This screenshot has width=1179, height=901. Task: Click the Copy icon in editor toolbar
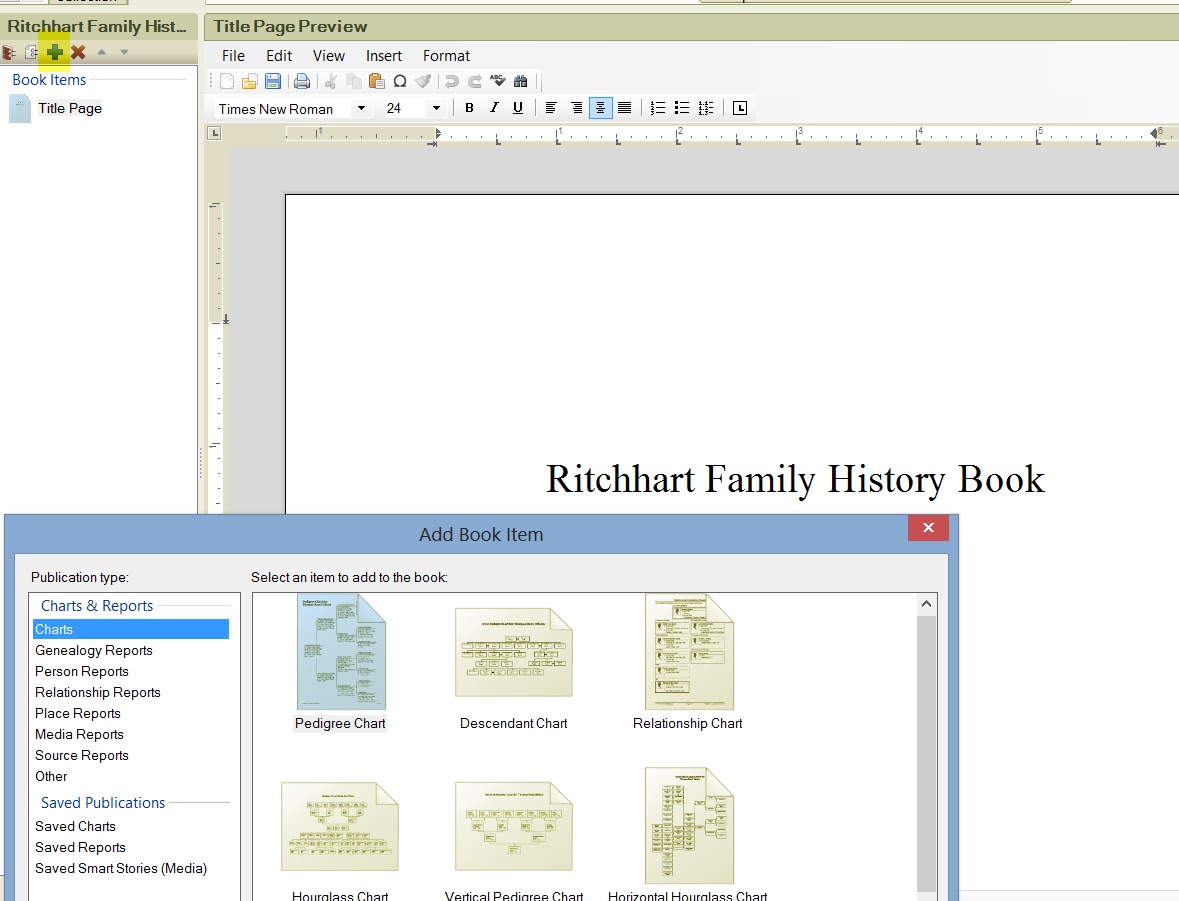(353, 81)
